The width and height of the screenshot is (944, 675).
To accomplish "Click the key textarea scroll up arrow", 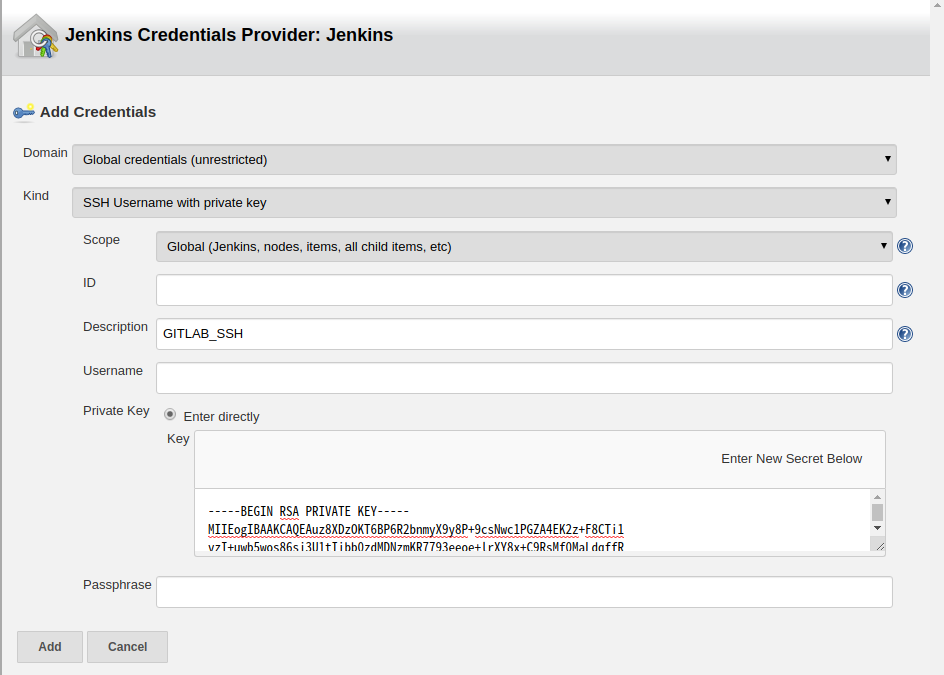I will 877,497.
